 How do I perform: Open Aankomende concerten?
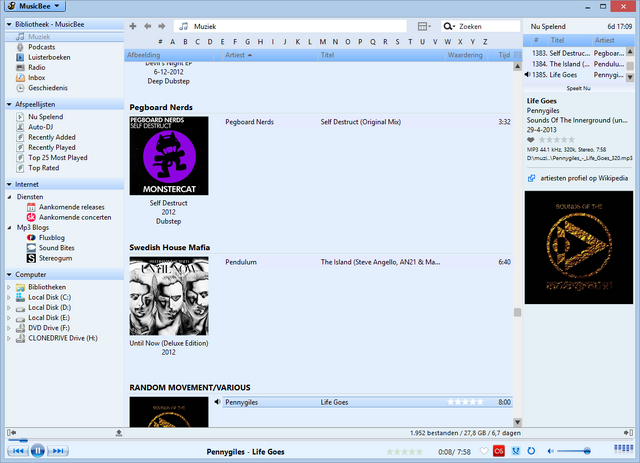pyautogui.click(x=75, y=217)
